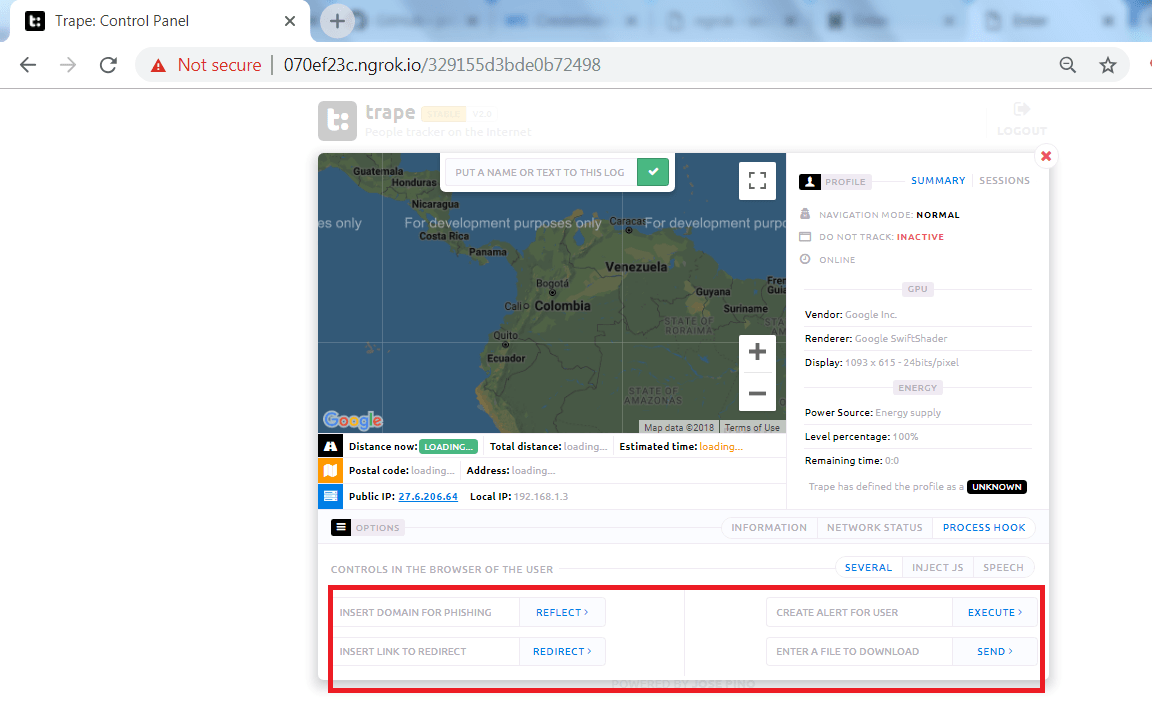Click the Renderer value Google SwiftShader
Image resolution: width=1152 pixels, height=704 pixels.
tap(901, 339)
